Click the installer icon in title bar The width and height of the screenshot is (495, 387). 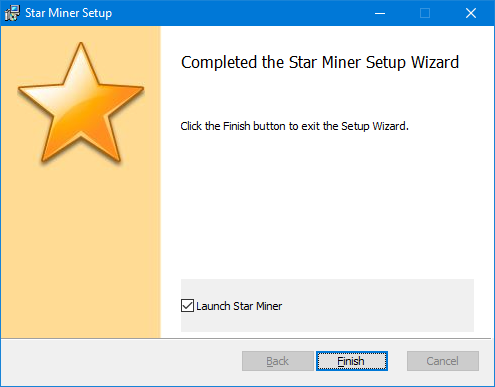tap(12, 13)
